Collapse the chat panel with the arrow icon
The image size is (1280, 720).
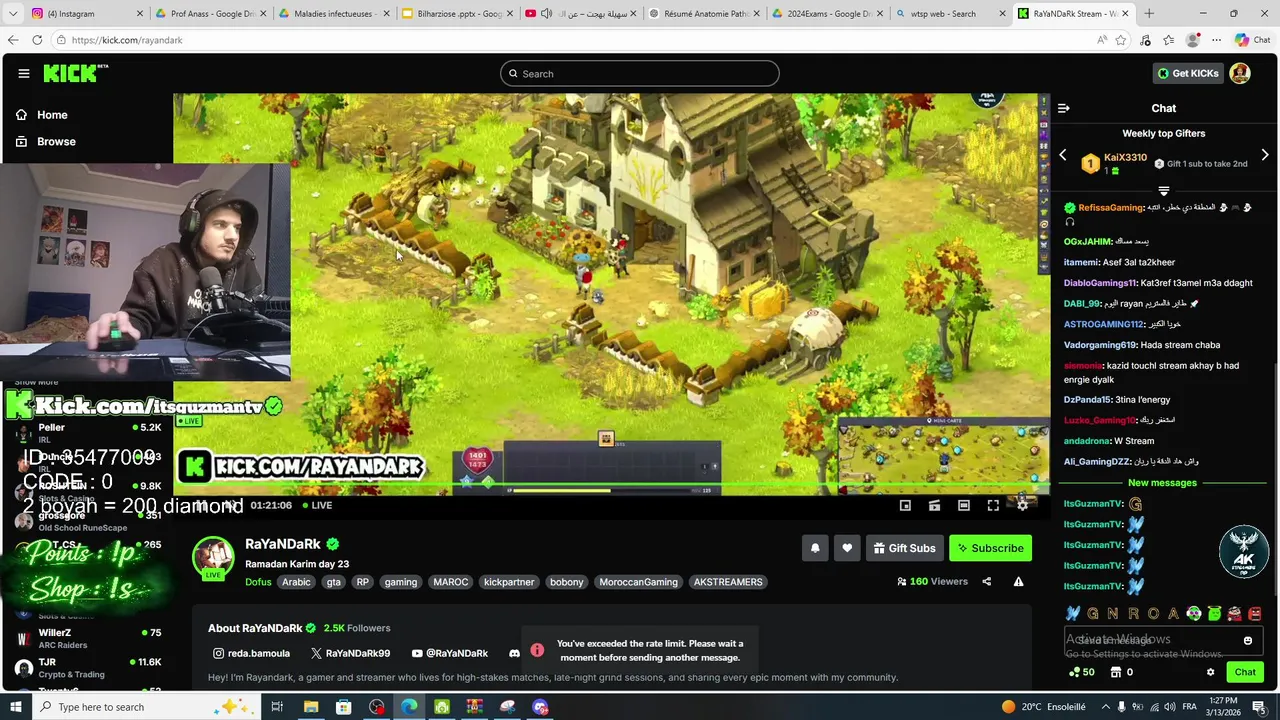pyautogui.click(x=1064, y=108)
